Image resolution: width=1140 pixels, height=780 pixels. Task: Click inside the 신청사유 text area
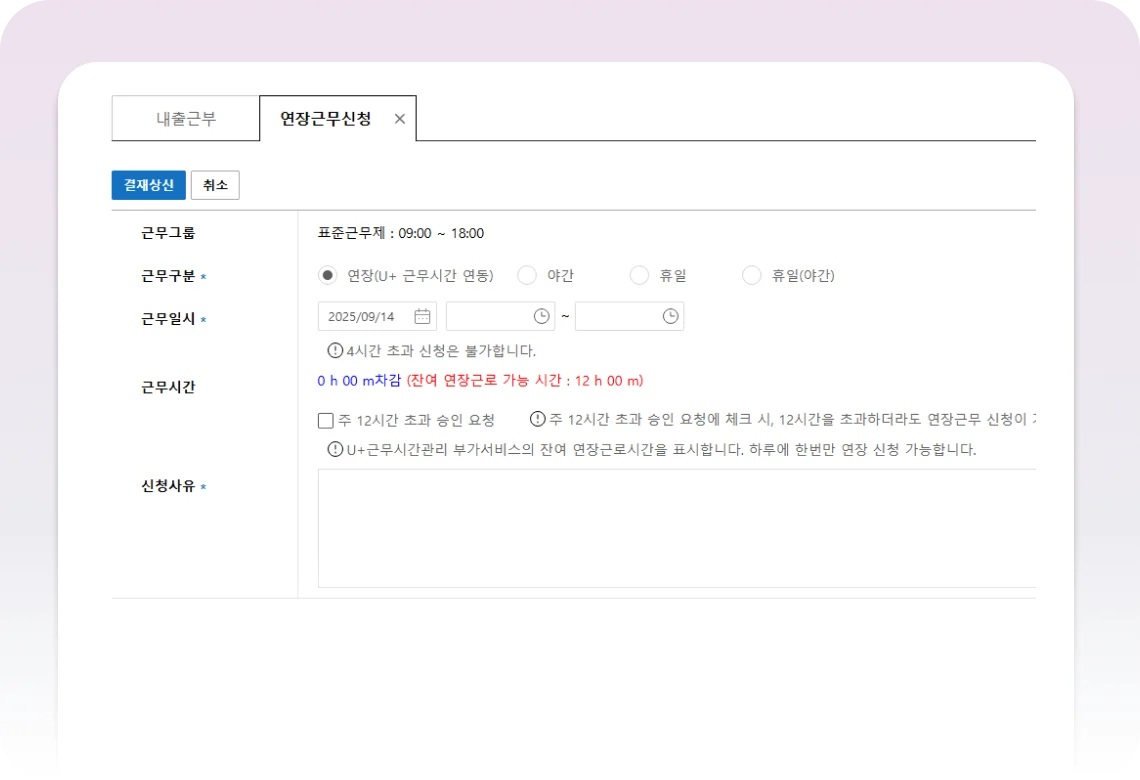[x=676, y=528]
